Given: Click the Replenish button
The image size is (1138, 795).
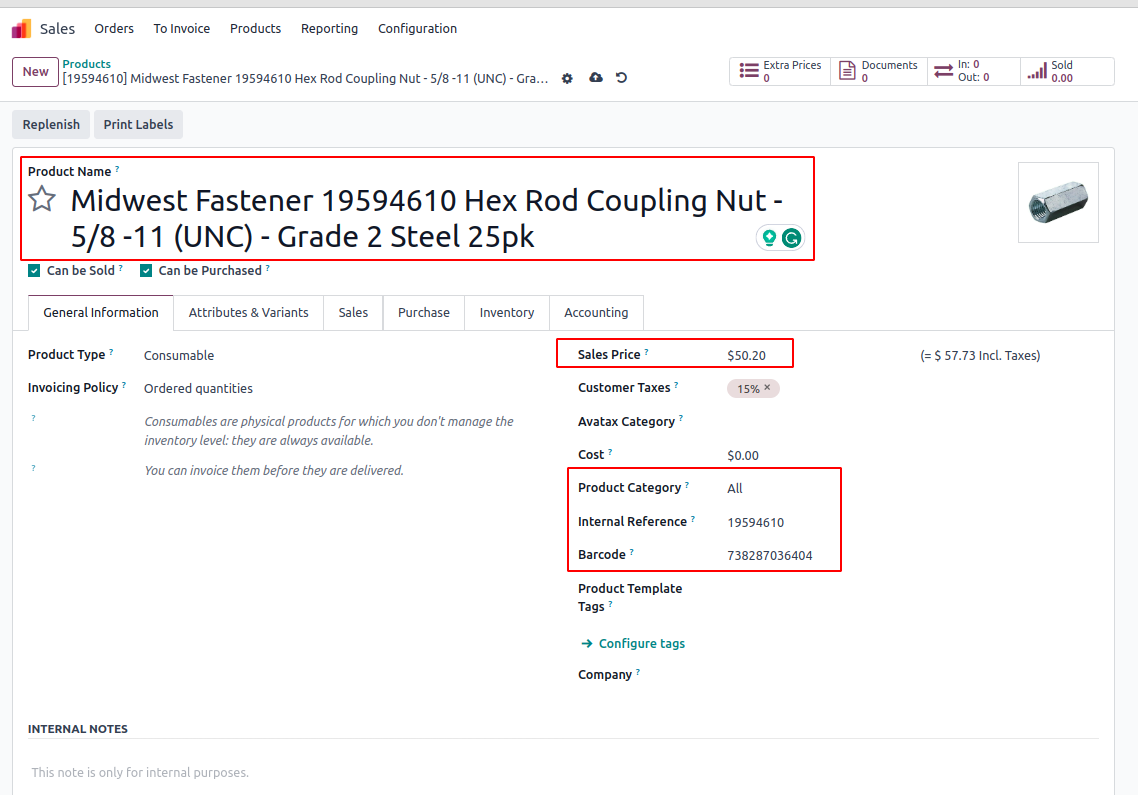Looking at the screenshot, I should [x=51, y=125].
